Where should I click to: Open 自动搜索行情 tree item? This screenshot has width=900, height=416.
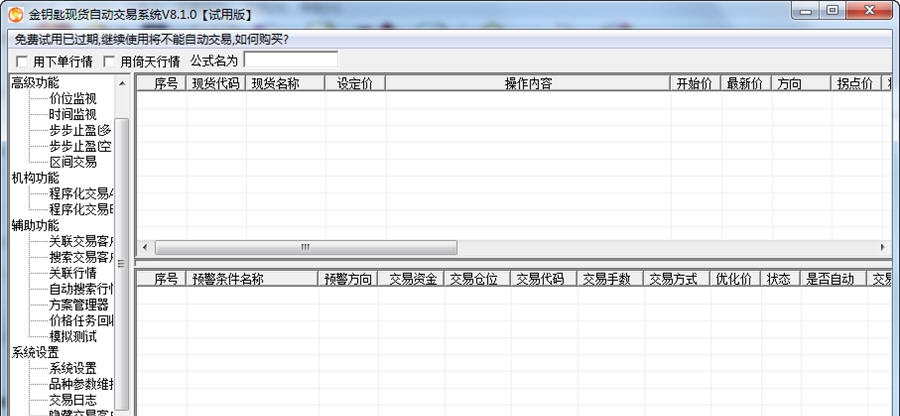(x=82, y=289)
